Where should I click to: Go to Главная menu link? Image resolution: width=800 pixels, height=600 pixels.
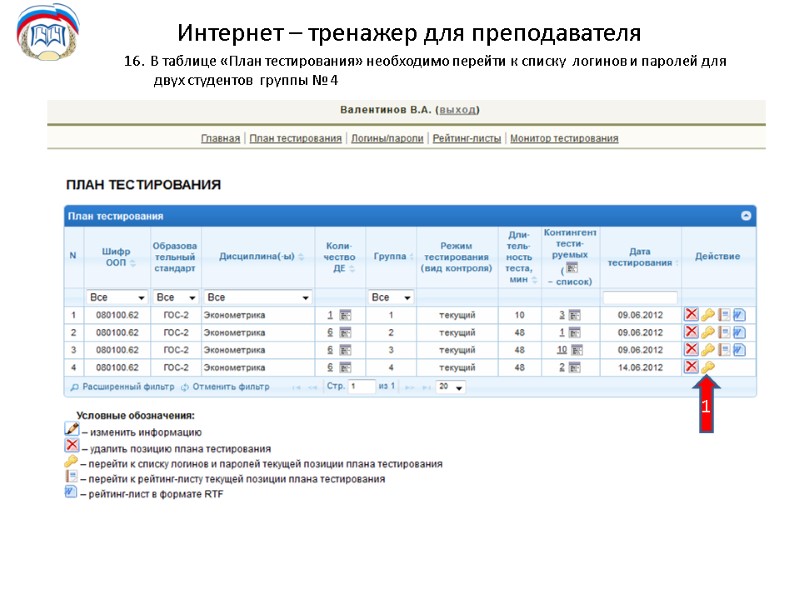[220, 138]
